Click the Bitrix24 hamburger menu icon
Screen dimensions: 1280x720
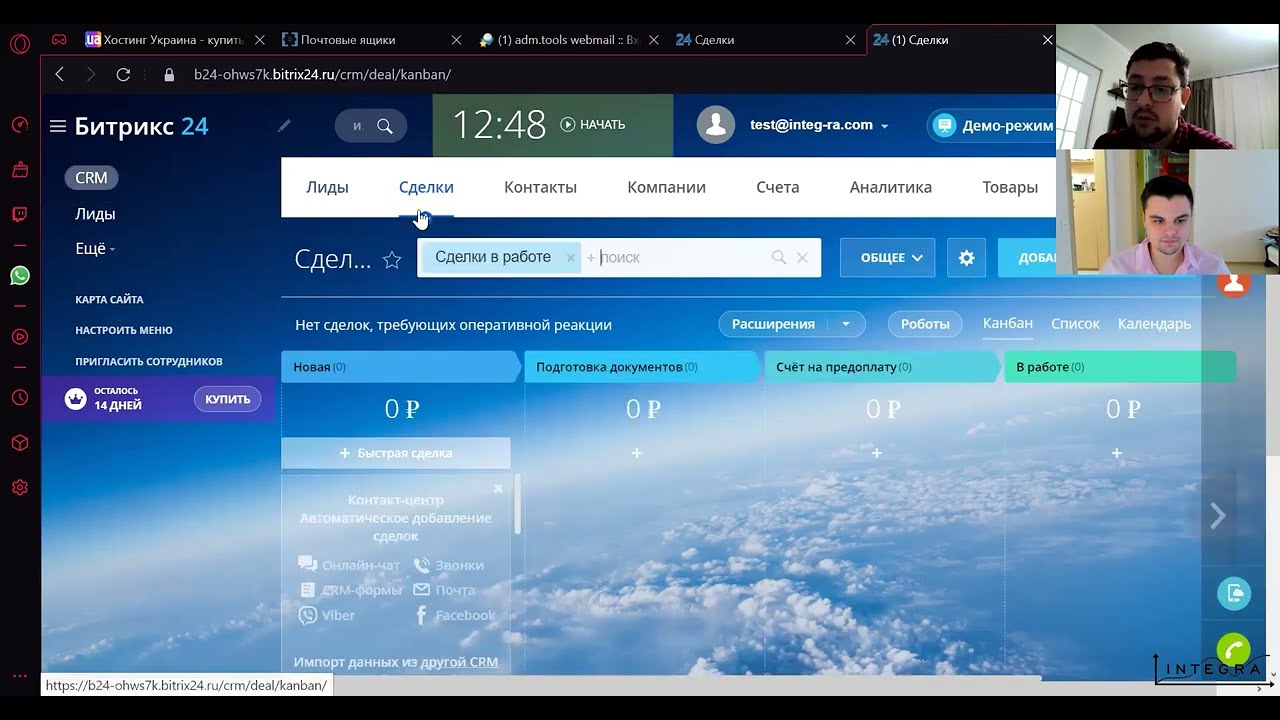point(58,126)
